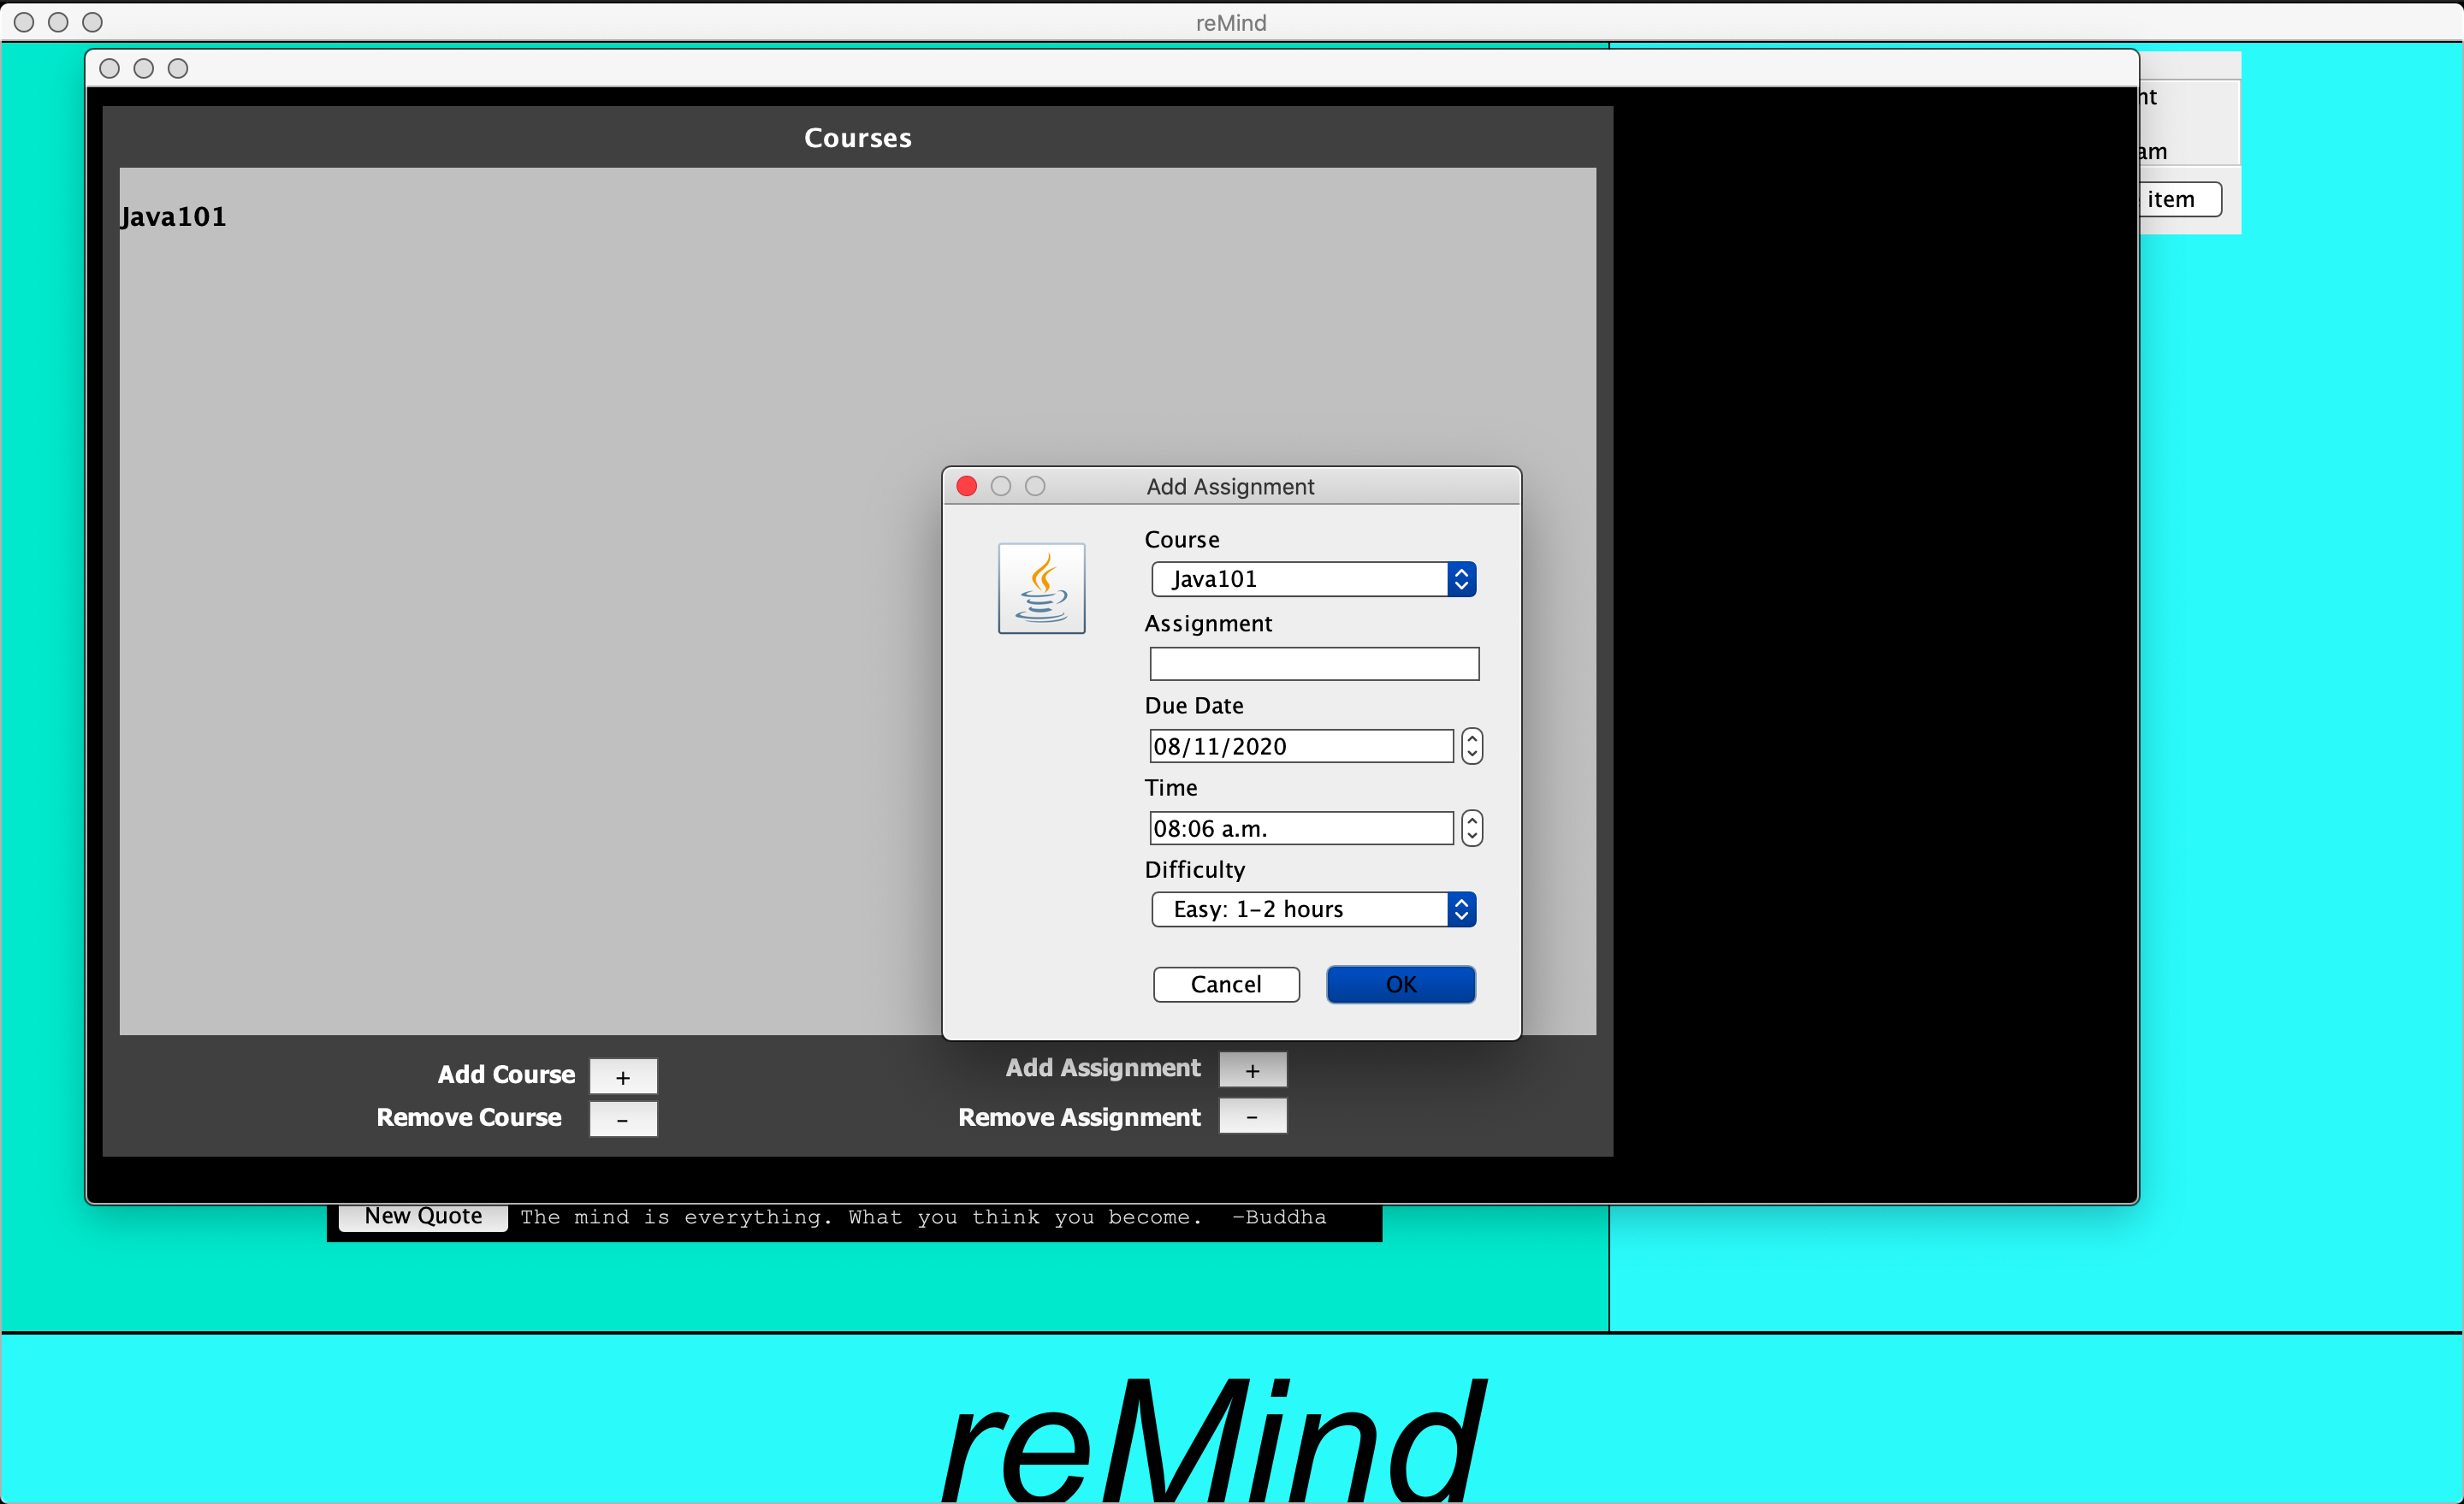Click the Due Date field 08/11/2020
Viewport: 2464px width, 1504px height.
pos(1300,746)
